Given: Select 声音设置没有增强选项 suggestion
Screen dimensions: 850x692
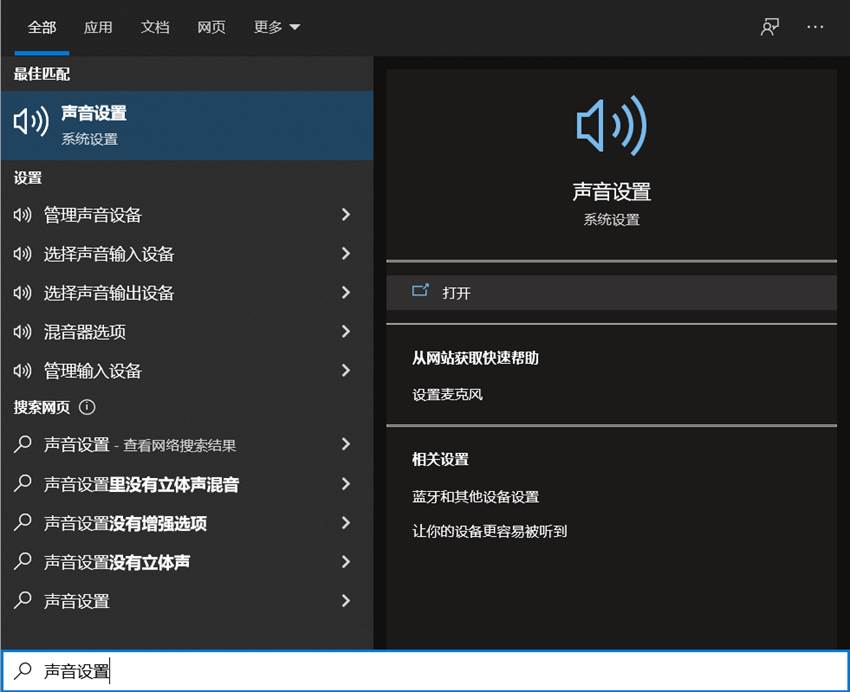Looking at the screenshot, I should 187,523.
